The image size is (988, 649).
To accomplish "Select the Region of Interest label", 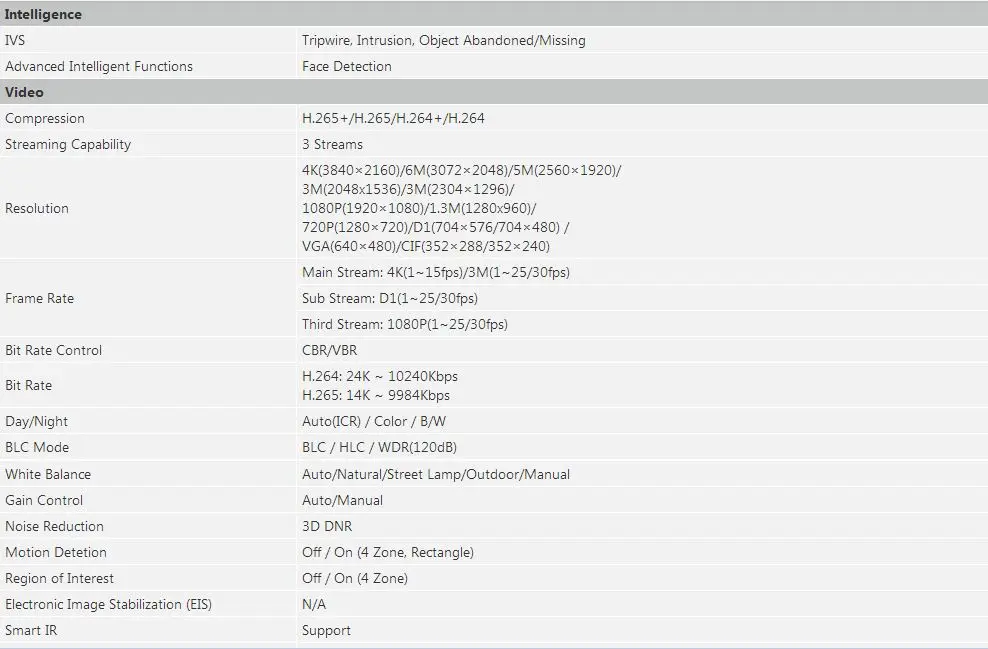I will pos(59,578).
